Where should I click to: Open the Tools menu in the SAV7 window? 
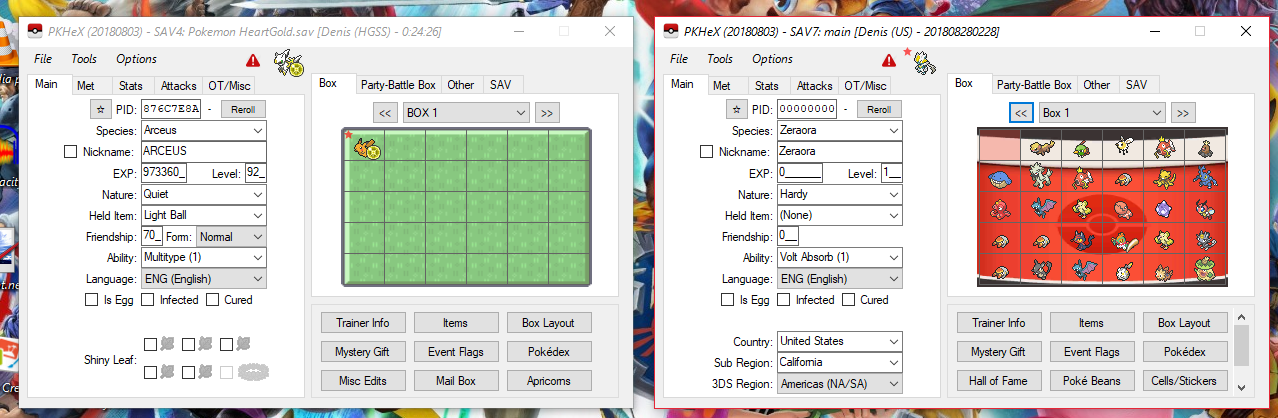click(720, 59)
